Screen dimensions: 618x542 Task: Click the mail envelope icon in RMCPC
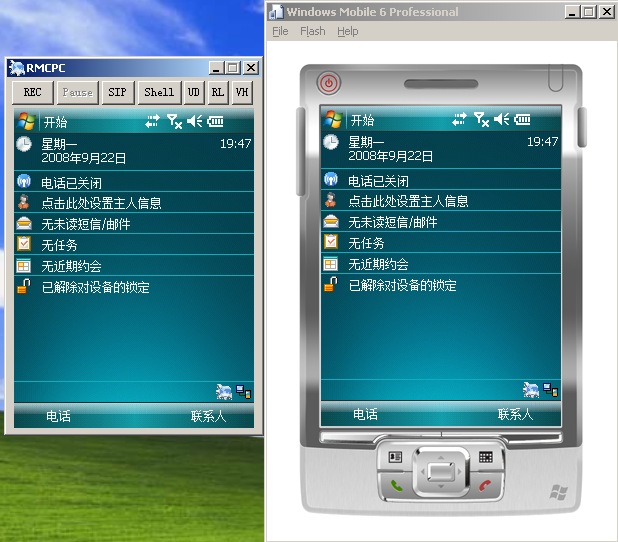pyautogui.click(x=24, y=224)
